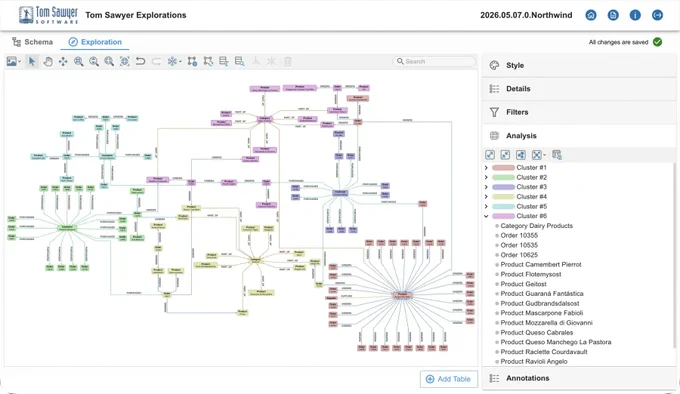
Task: Select the pointer selection tool
Action: point(32,62)
